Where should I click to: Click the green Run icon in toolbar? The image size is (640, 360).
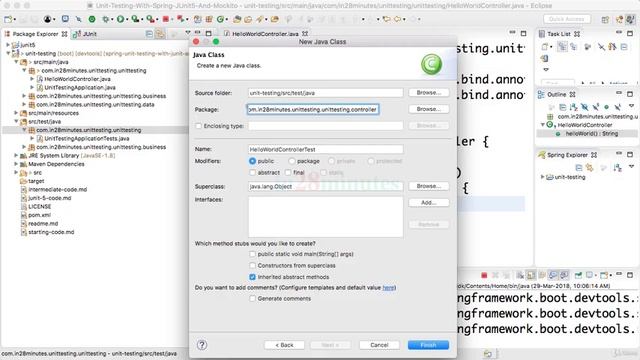pos(120,19)
